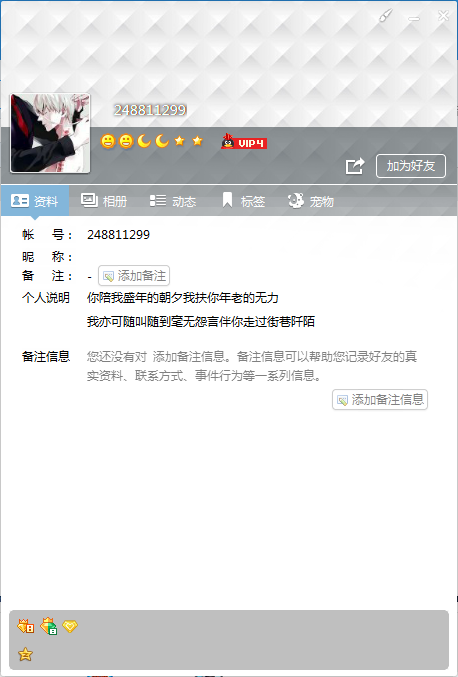
Task: Click the 添加备注 button
Action: click(x=134, y=275)
